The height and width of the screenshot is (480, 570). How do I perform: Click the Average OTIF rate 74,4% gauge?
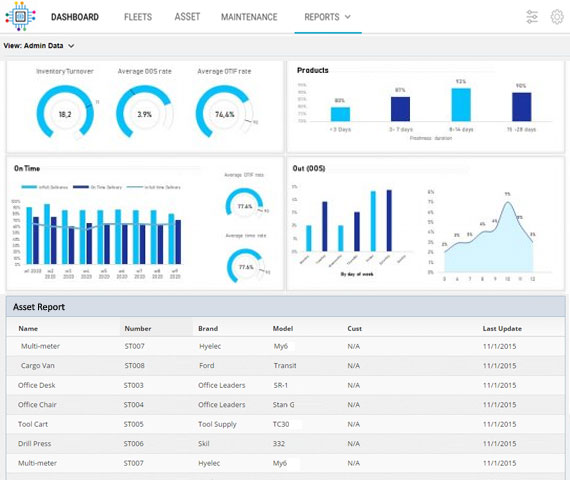point(225,112)
